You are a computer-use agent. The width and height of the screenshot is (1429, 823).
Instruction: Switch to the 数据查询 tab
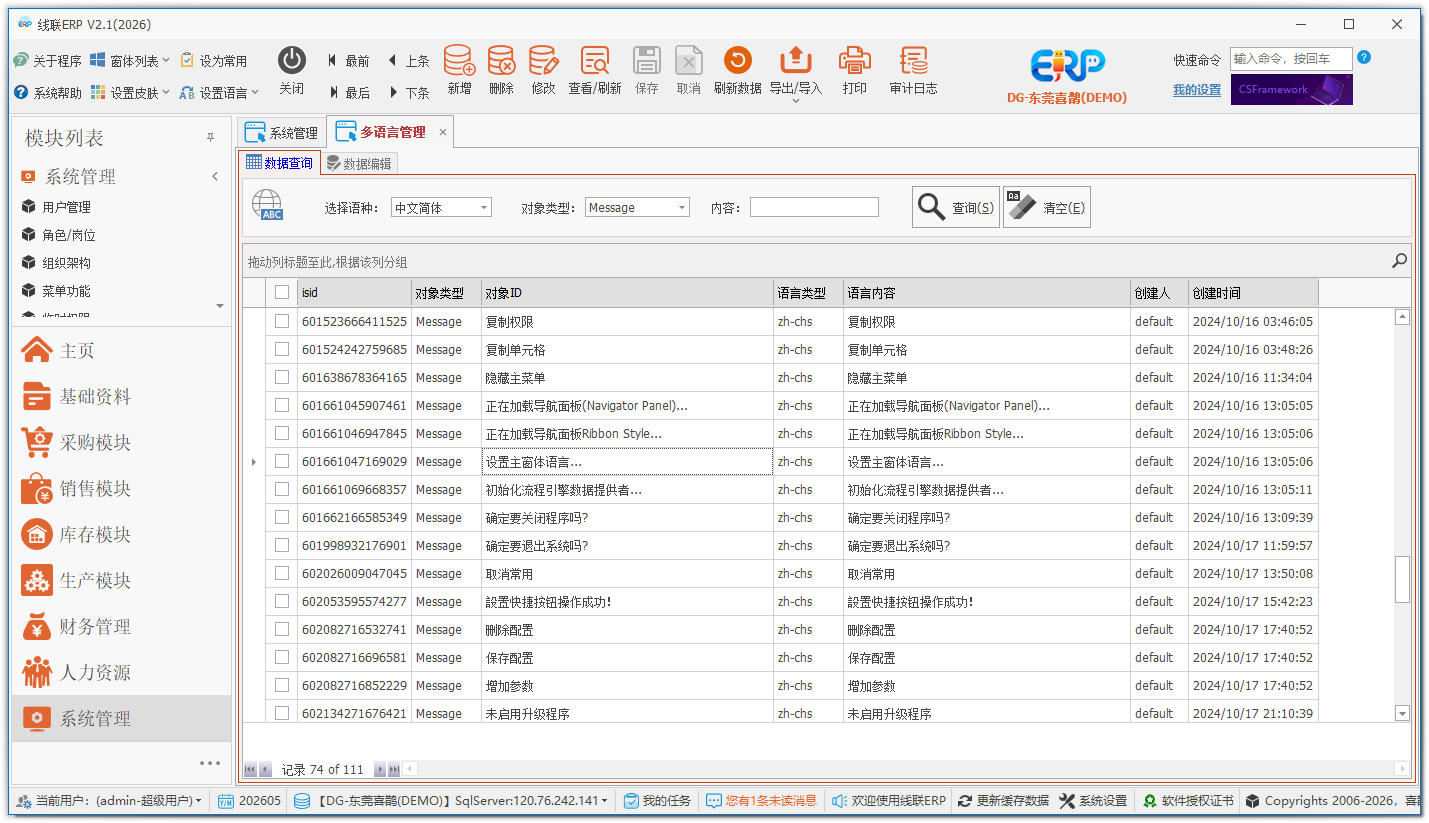point(279,163)
